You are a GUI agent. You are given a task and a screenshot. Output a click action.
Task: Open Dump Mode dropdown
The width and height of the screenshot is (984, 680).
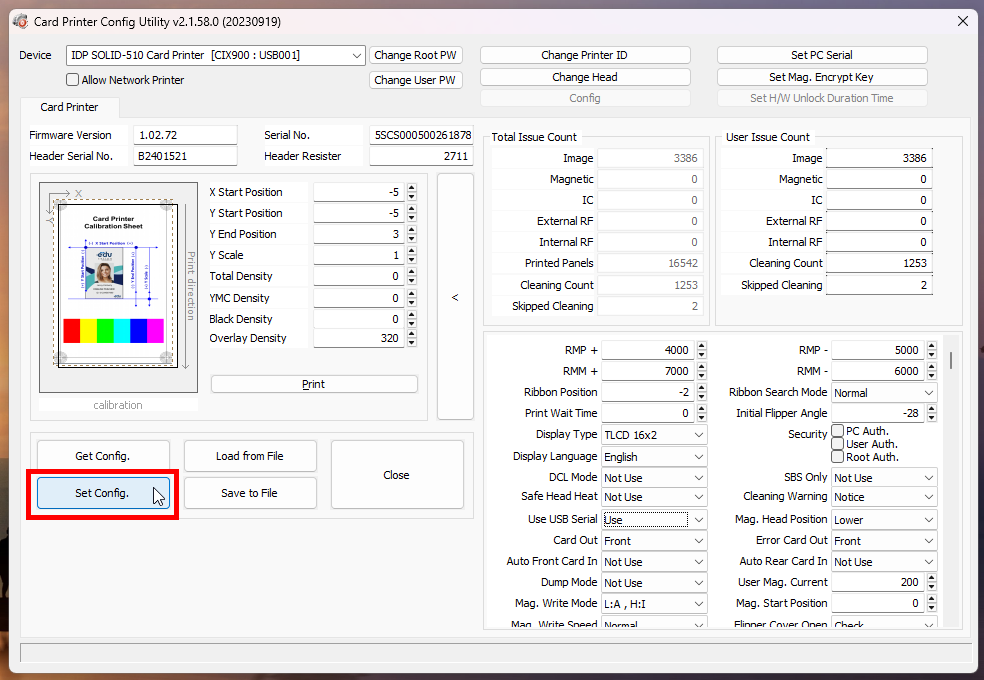(x=654, y=583)
